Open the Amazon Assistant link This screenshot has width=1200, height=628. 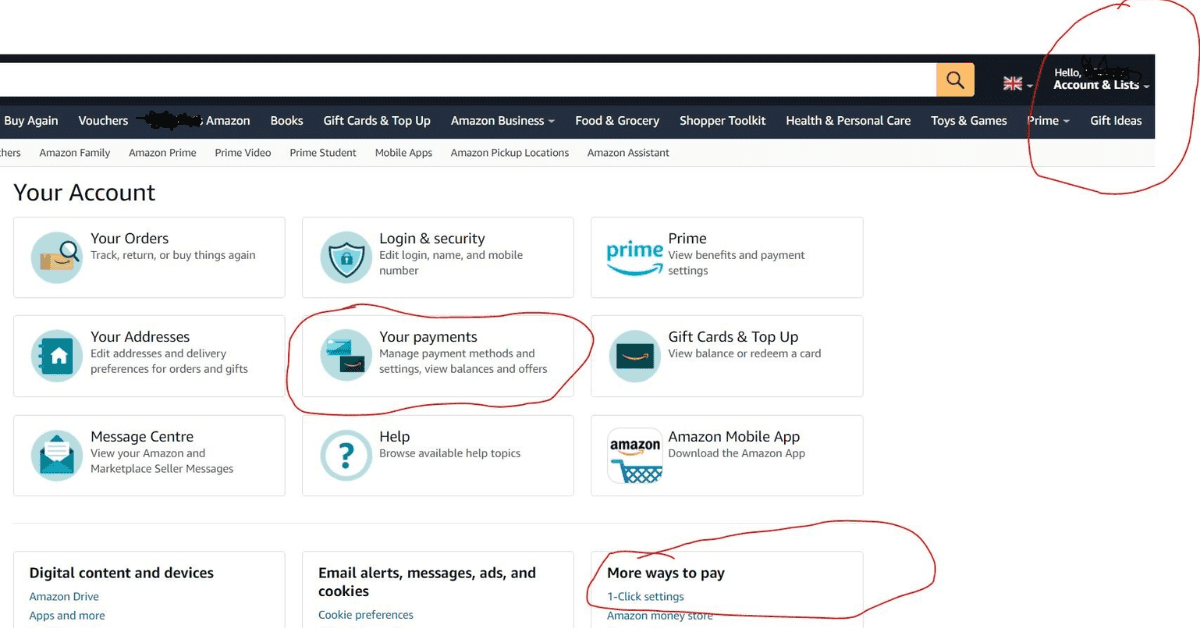pyautogui.click(x=628, y=153)
